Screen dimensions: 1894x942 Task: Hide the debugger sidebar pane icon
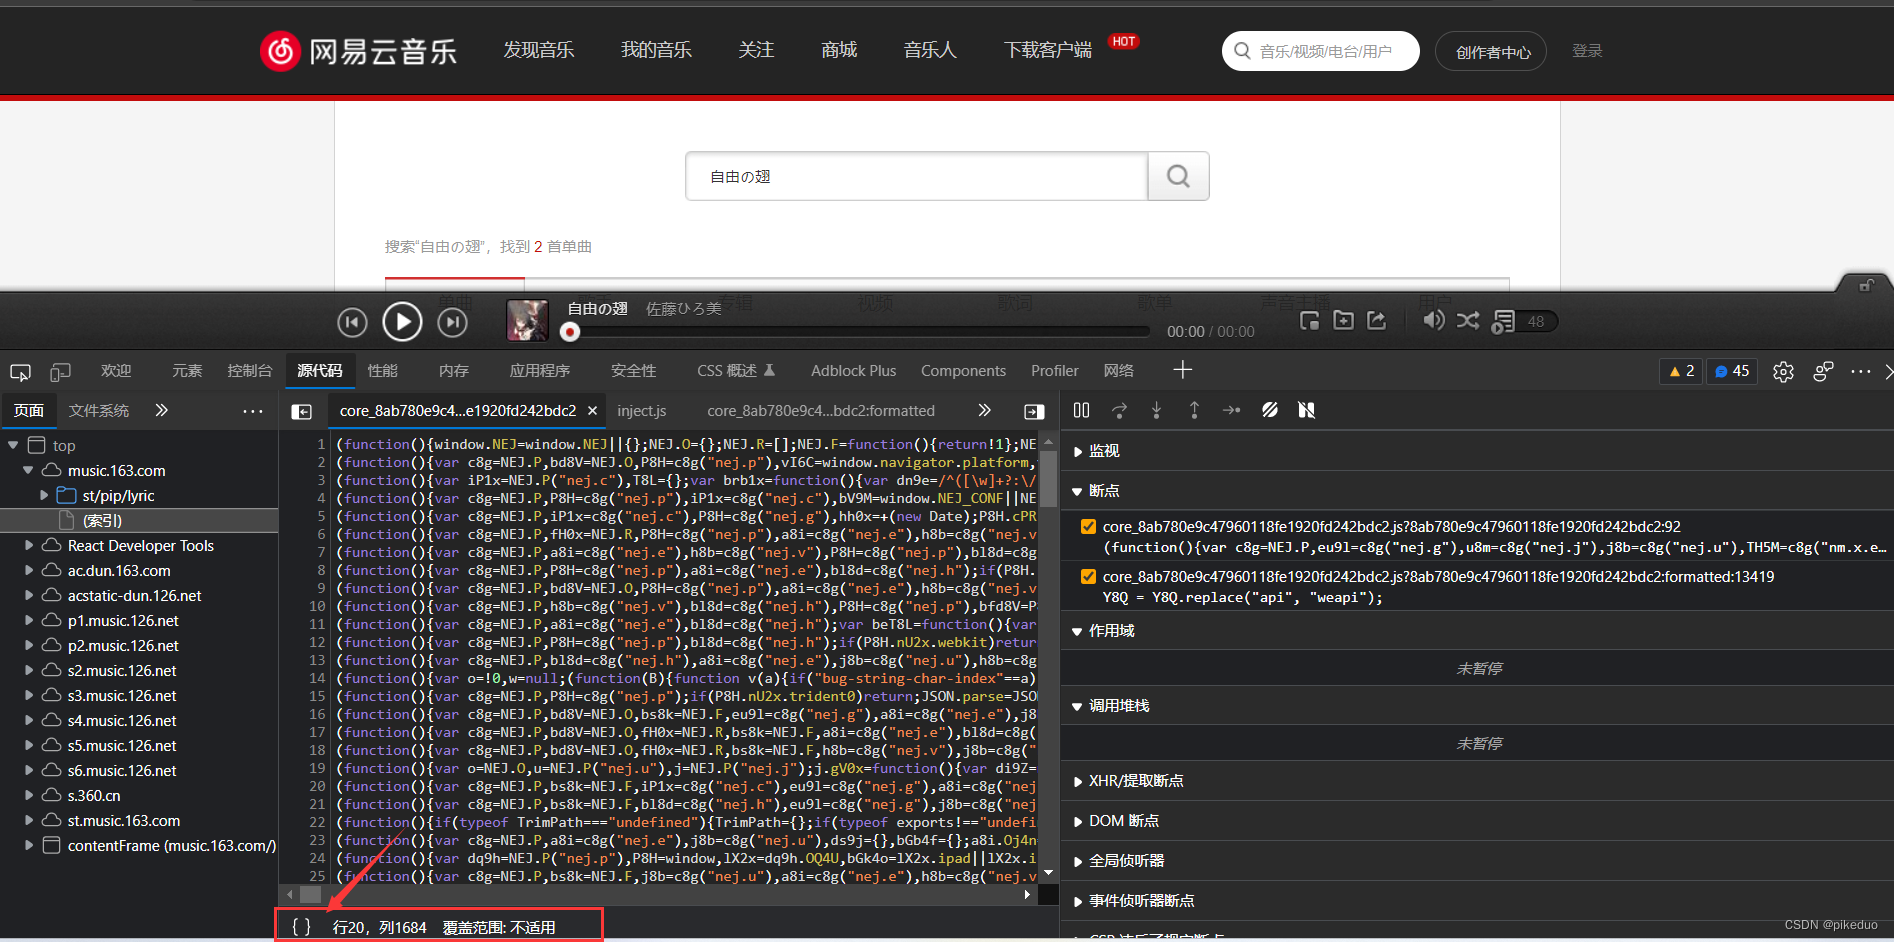(x=1034, y=411)
